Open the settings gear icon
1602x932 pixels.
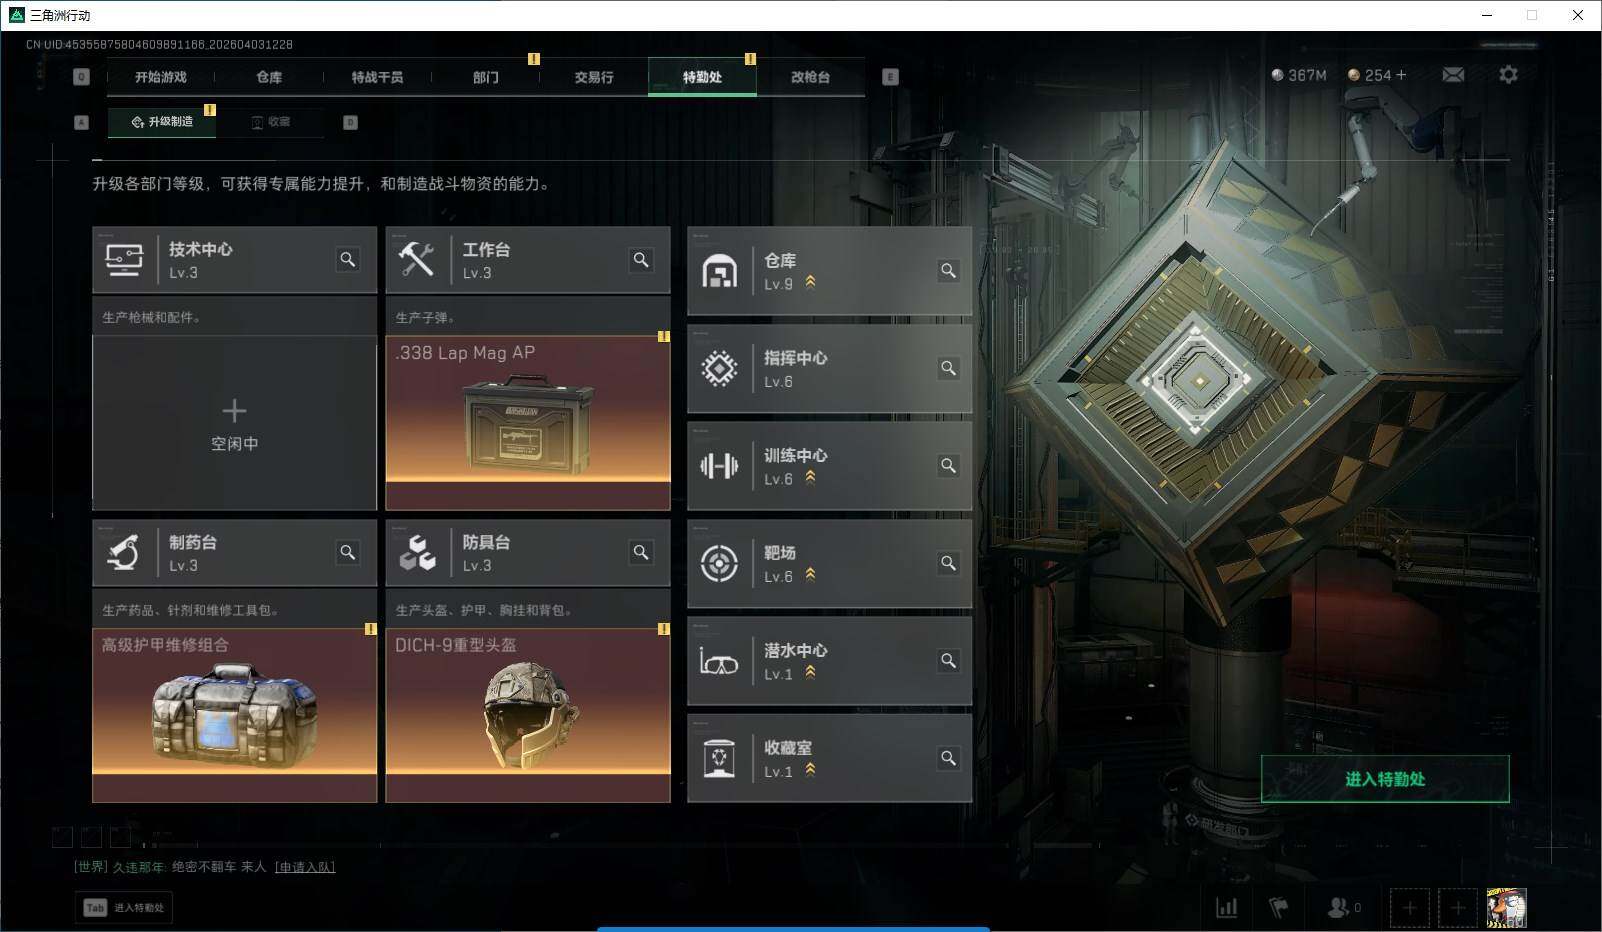click(1508, 75)
